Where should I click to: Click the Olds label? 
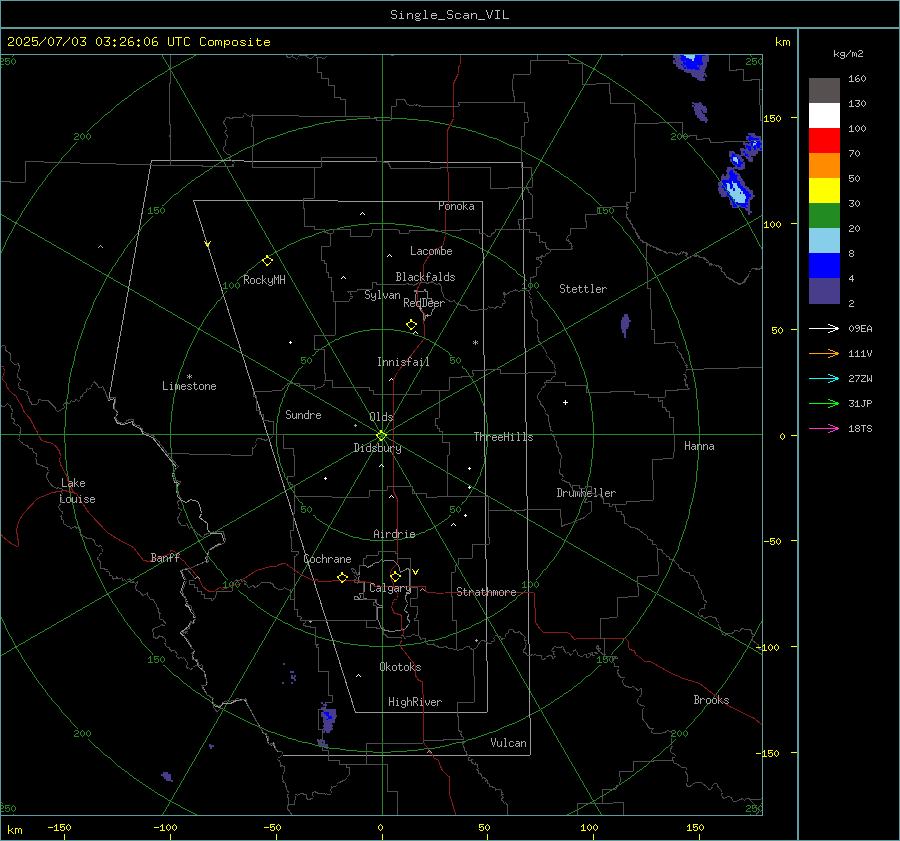pyautogui.click(x=381, y=417)
